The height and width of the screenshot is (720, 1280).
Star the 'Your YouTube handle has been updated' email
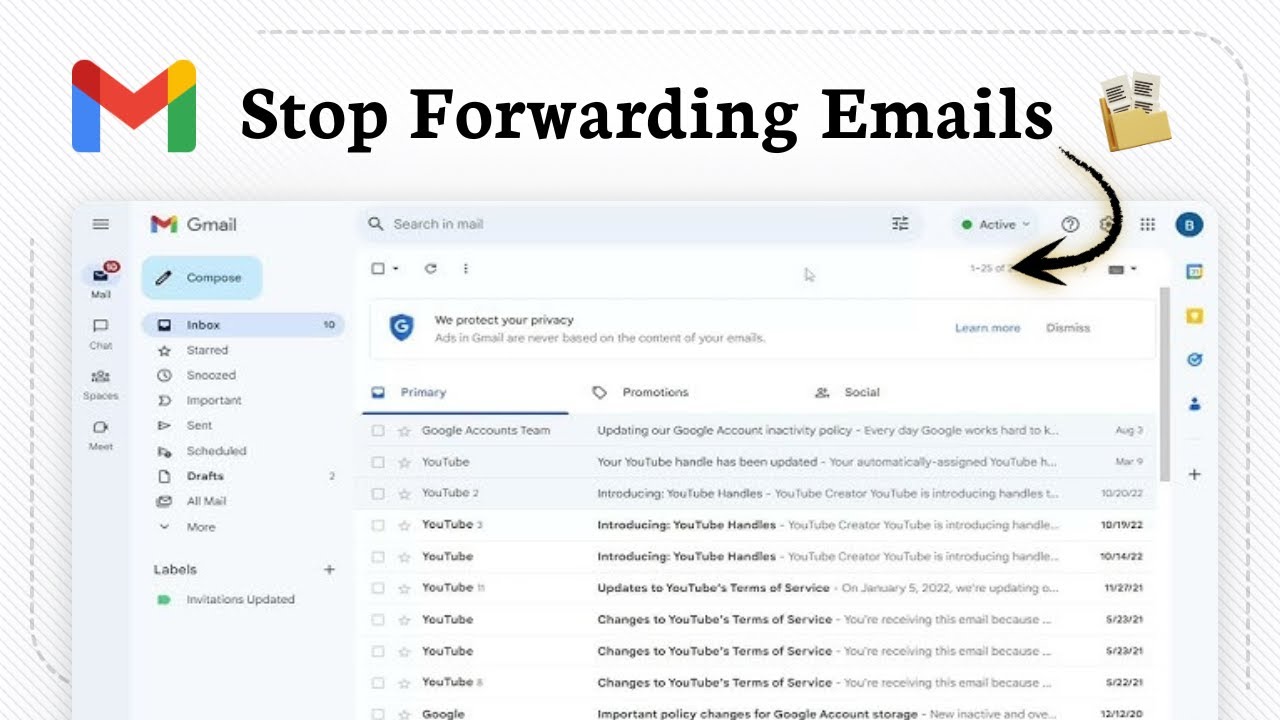point(404,462)
